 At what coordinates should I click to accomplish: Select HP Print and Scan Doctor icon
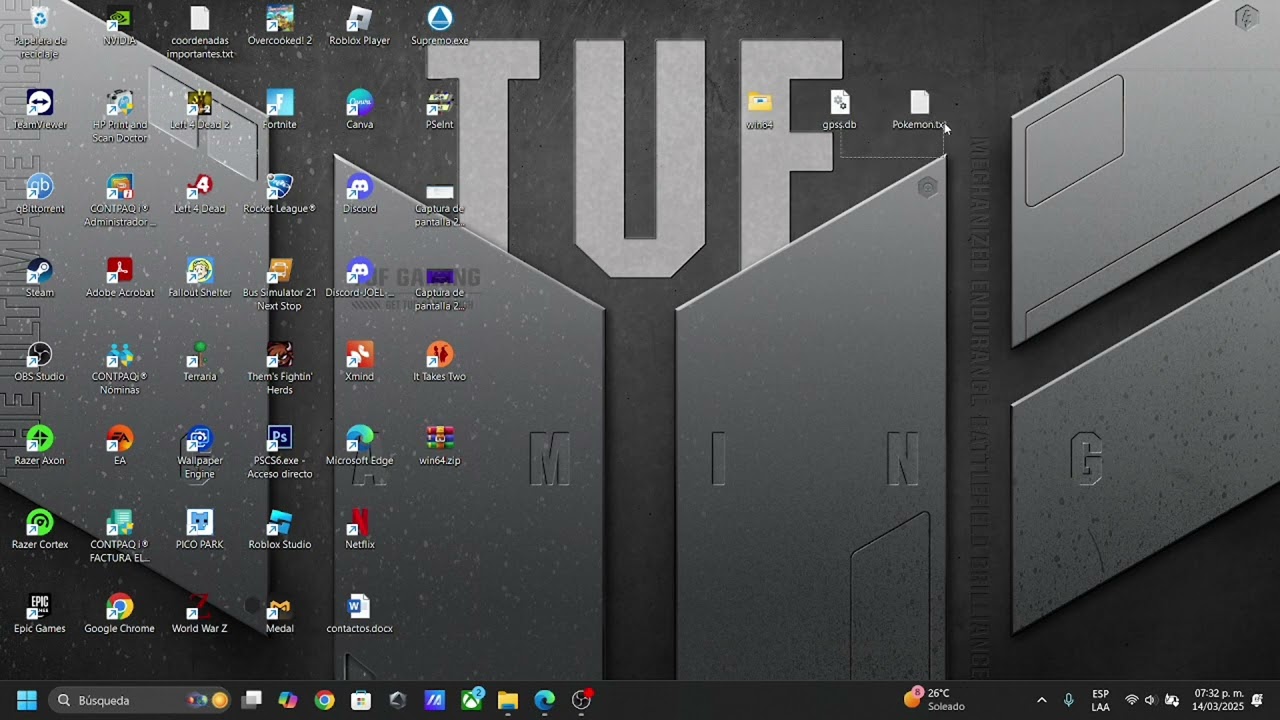pyautogui.click(x=120, y=116)
